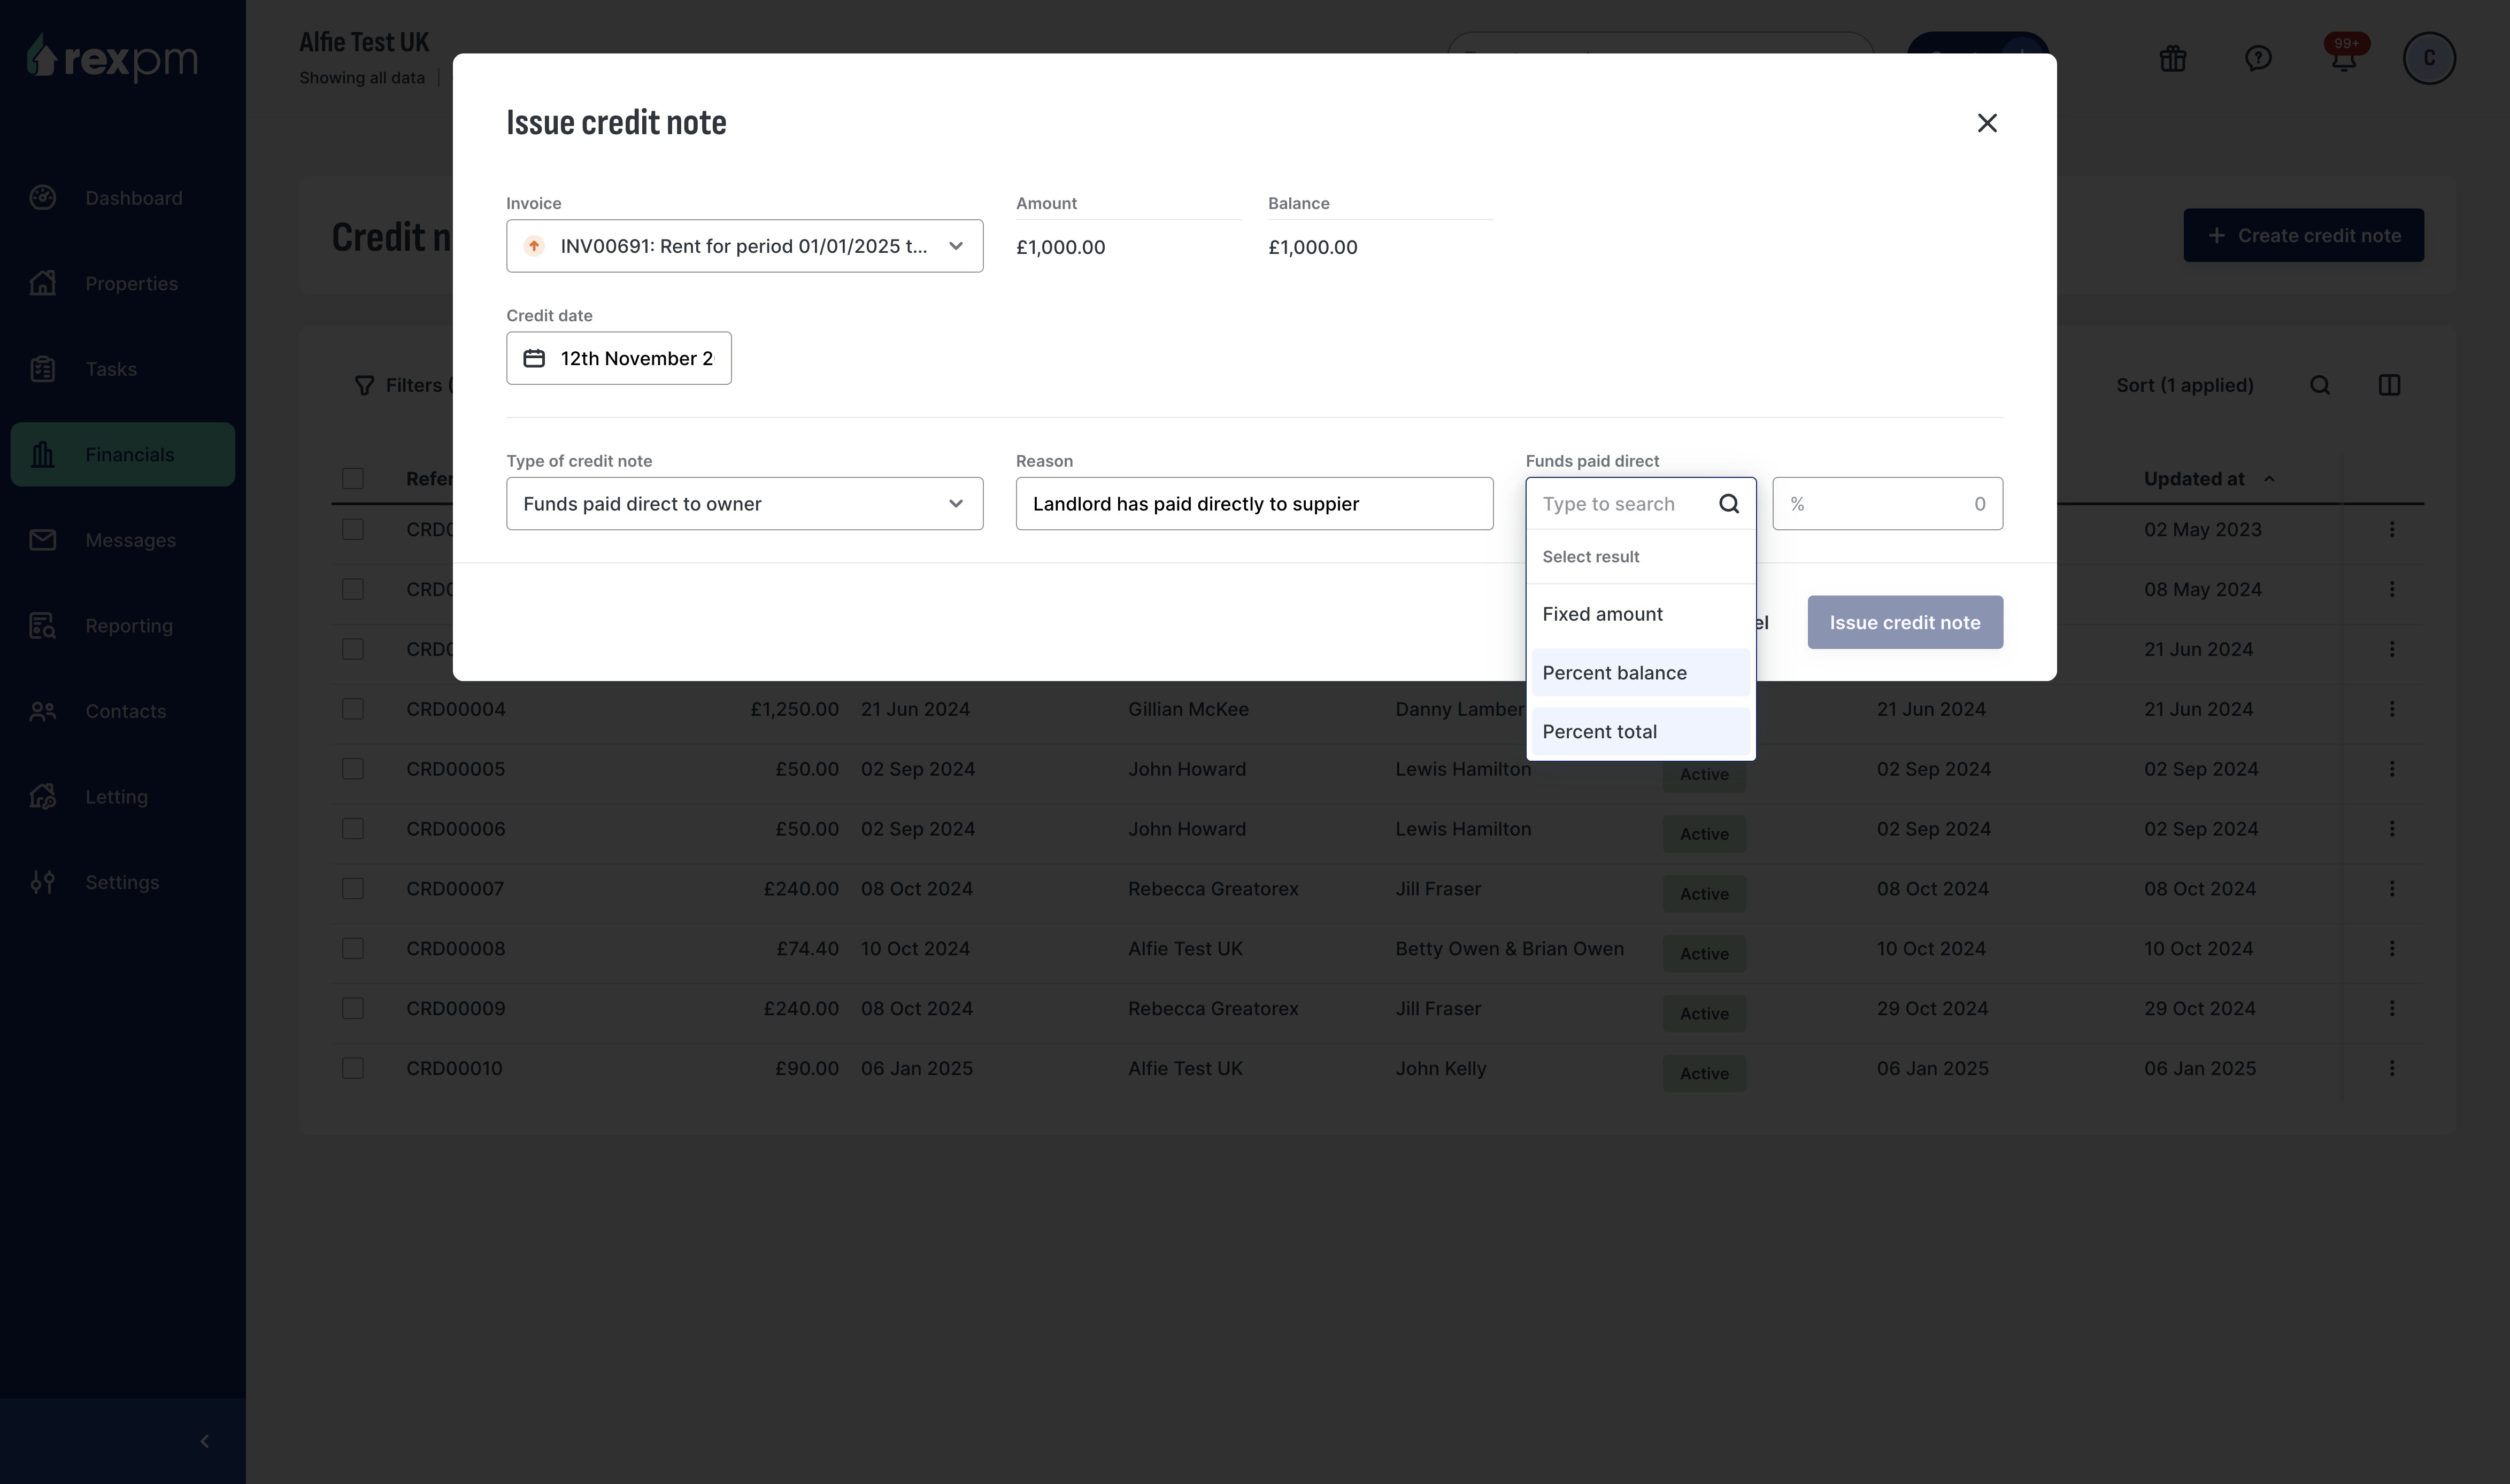Screen dimensions: 2510x1484
Task: Click the calendar icon in Credit date
Action: [534, 358]
